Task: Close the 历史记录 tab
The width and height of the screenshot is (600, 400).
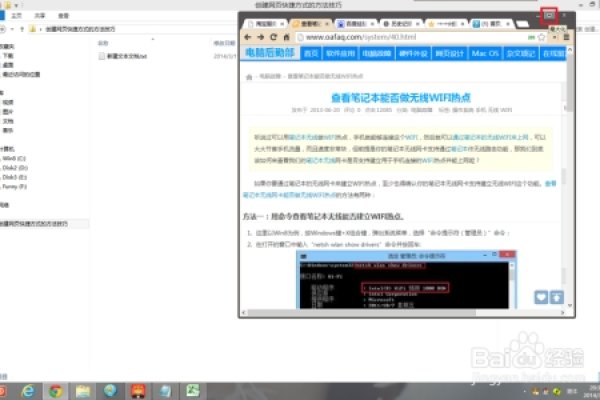Action: [x=417, y=24]
